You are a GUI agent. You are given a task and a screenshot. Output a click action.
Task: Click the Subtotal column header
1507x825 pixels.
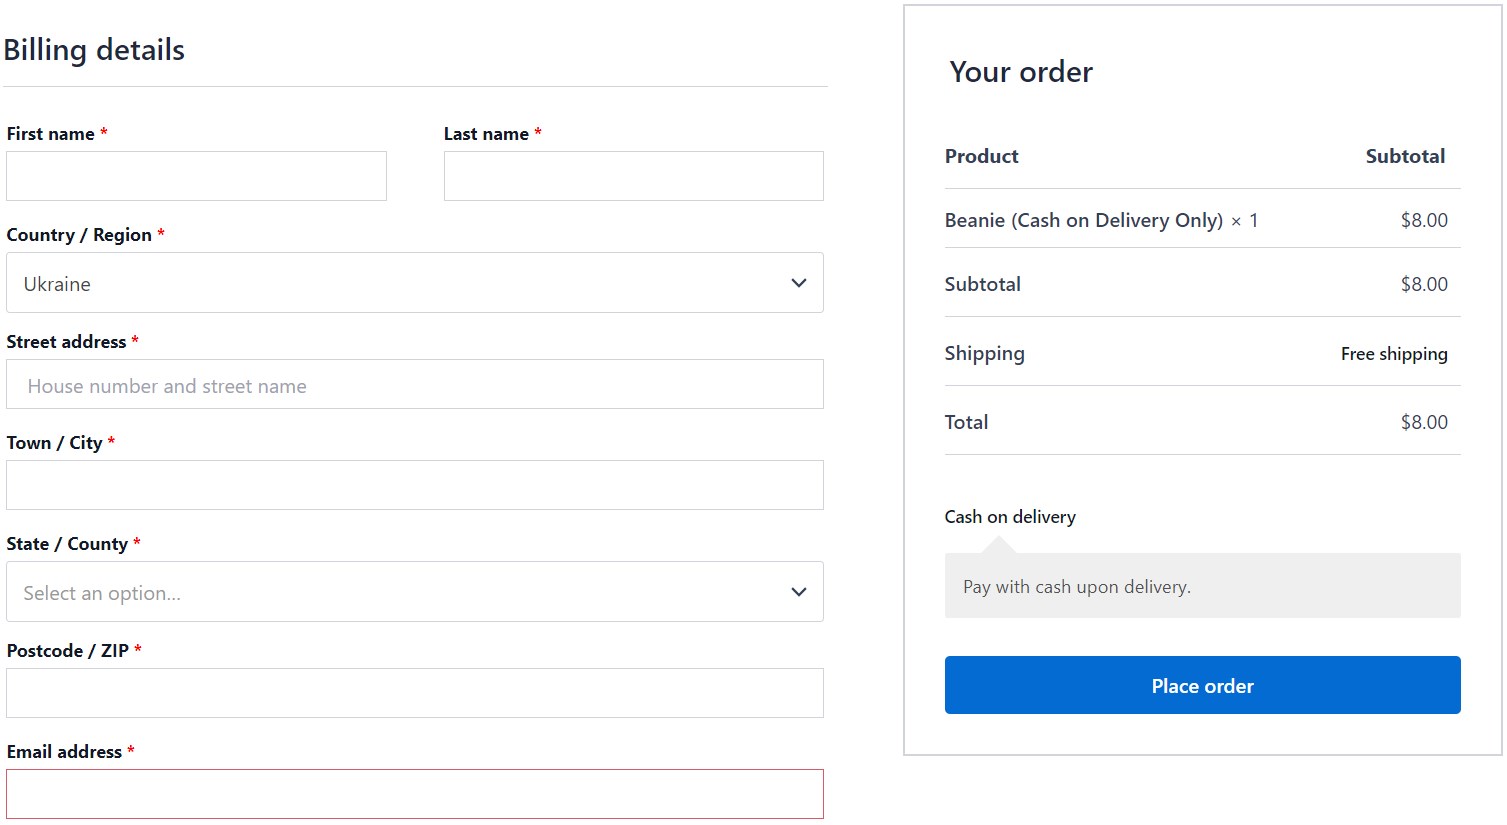coord(1404,156)
